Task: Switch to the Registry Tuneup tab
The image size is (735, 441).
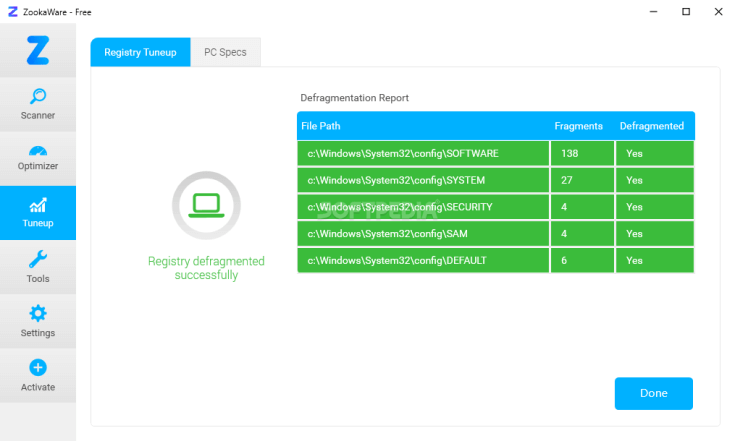Action: click(140, 52)
